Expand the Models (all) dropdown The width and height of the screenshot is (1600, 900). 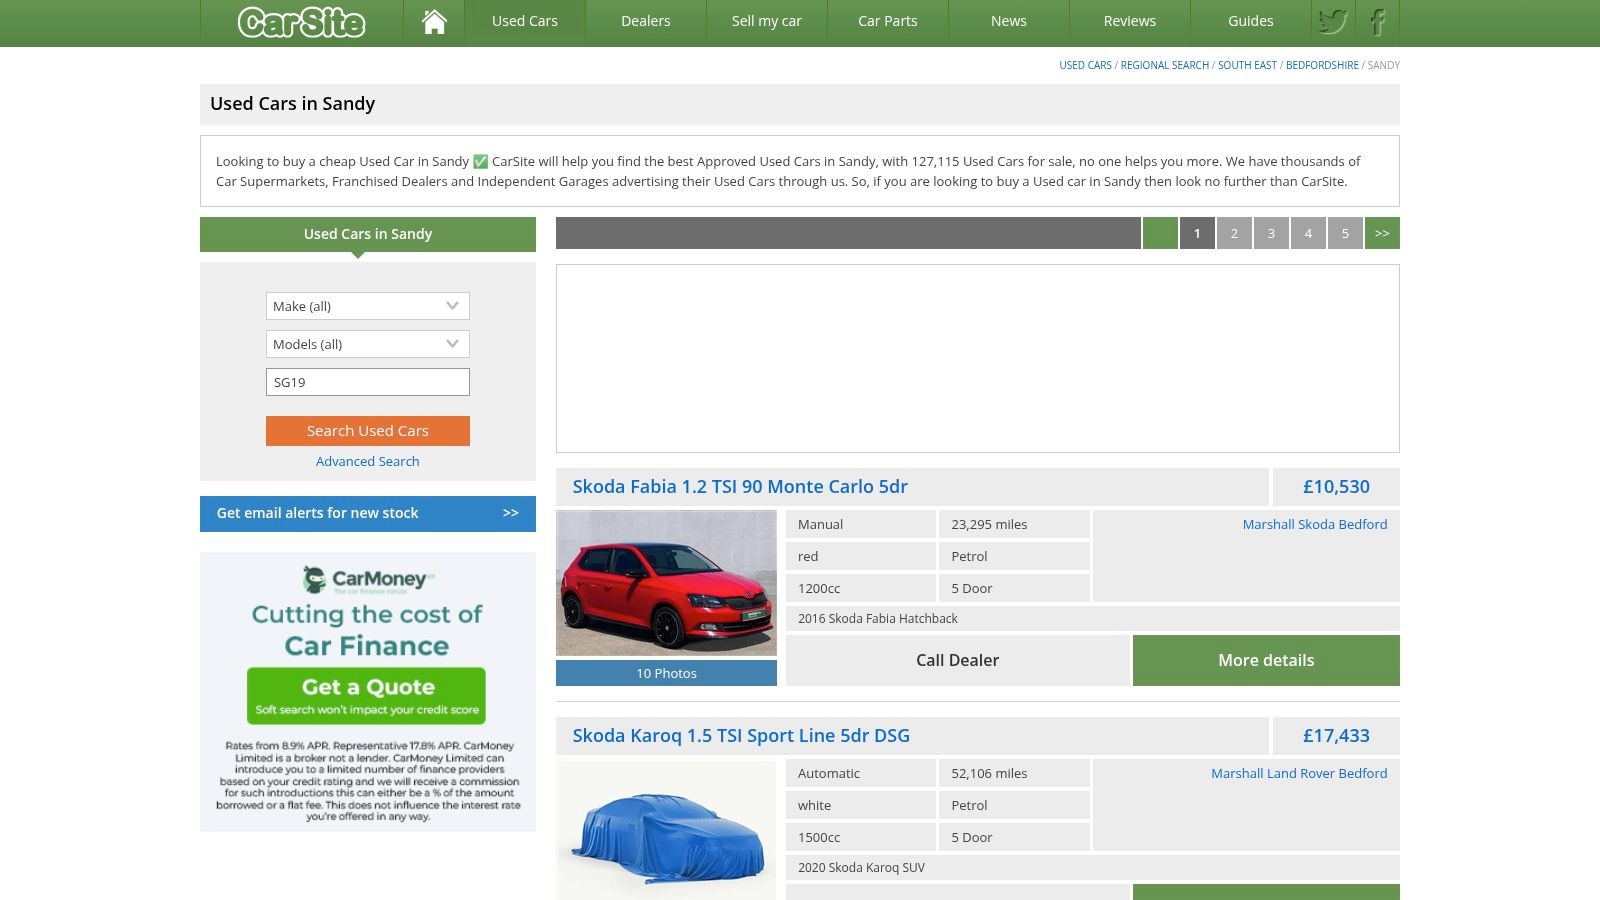pos(367,344)
